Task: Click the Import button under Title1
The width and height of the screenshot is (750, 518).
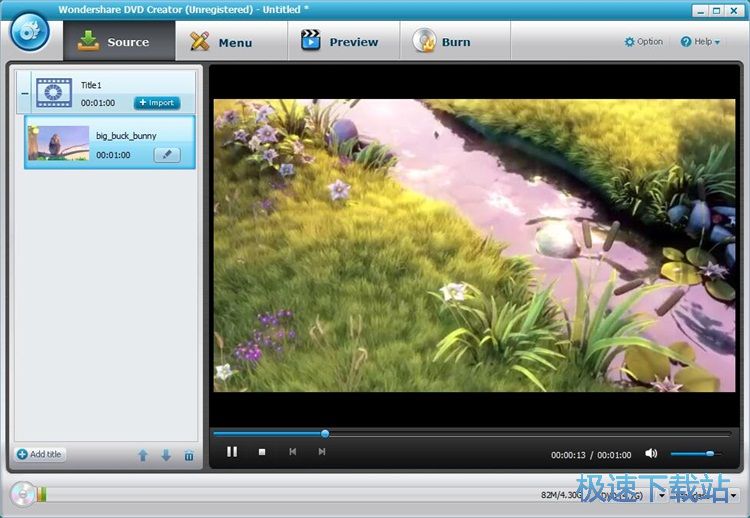Action: click(x=157, y=103)
